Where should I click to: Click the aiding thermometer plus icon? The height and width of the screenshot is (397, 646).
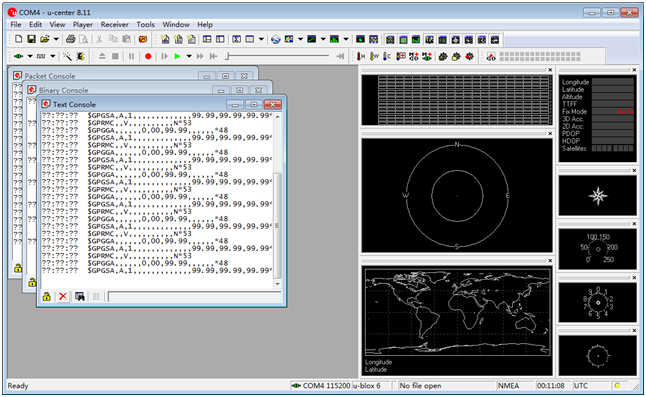tap(400, 56)
